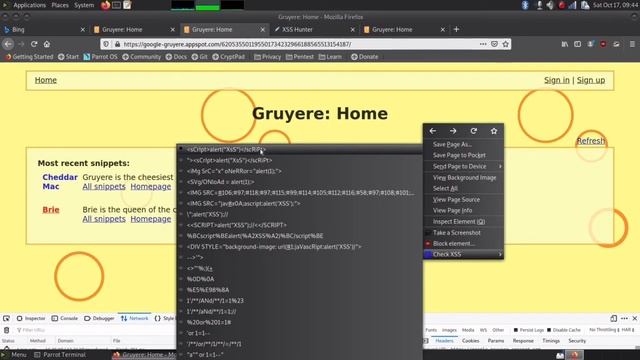The height and width of the screenshot is (360, 640).
Task: Click the padlock icon in the address bar
Action: 117,44
